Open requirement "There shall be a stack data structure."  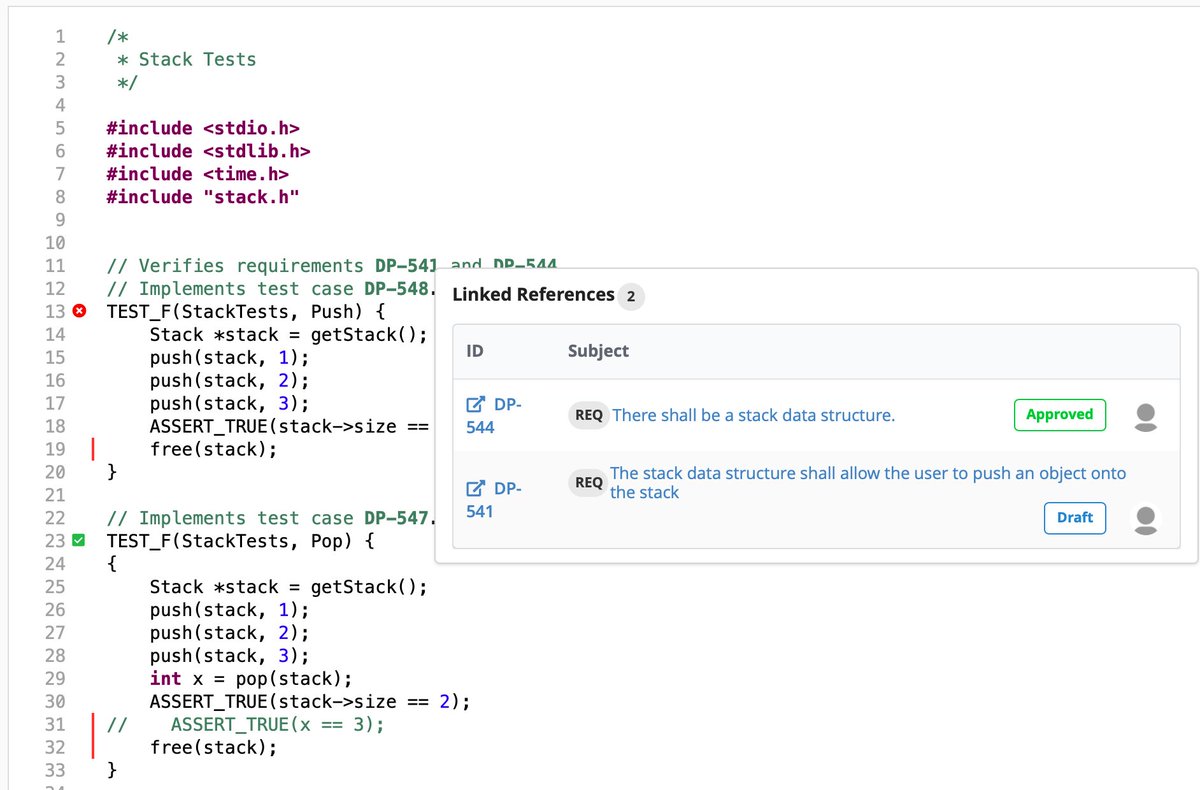click(x=753, y=415)
